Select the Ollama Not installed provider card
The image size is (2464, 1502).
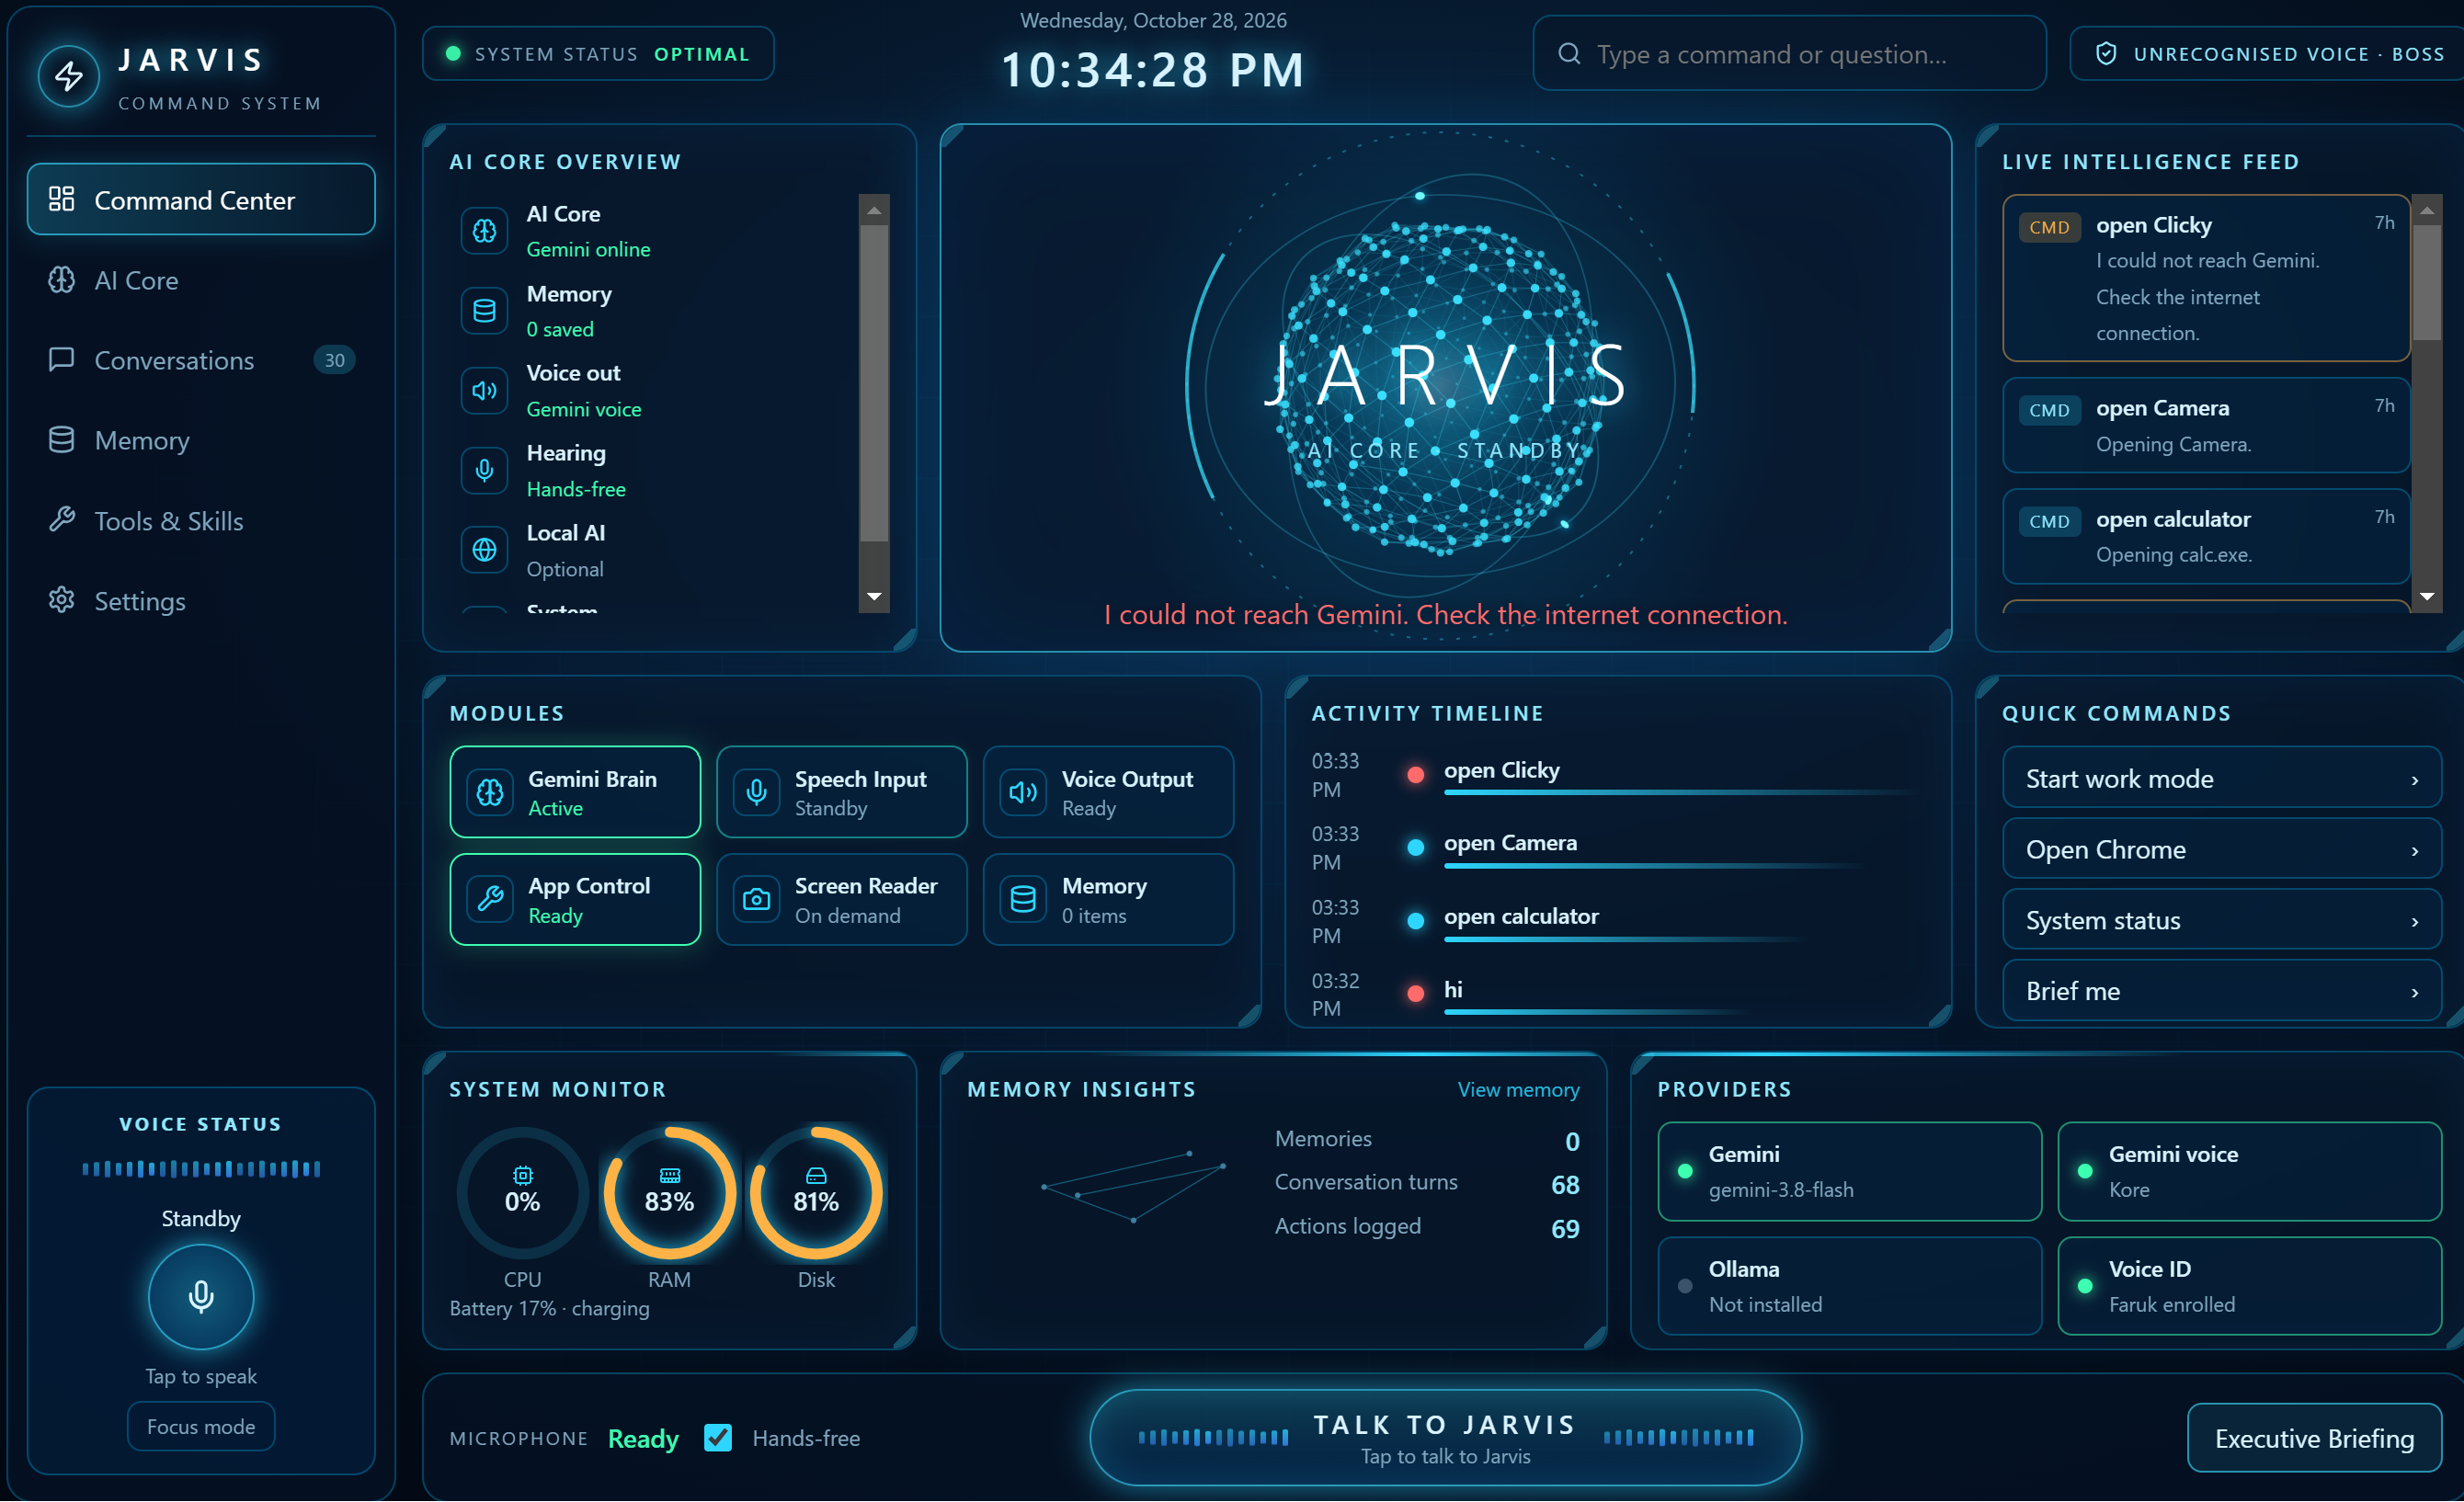tap(1849, 1286)
